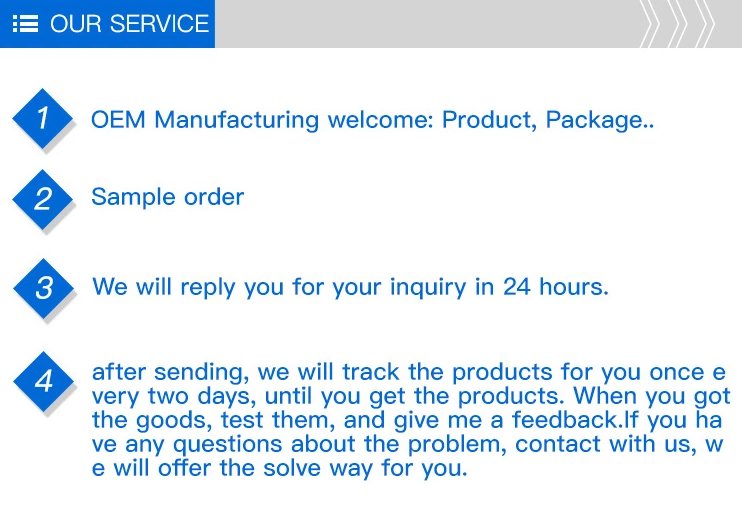Screen dimensions: 742x532
Task: Click the word "Package.." in first item
Action: (x=600, y=121)
